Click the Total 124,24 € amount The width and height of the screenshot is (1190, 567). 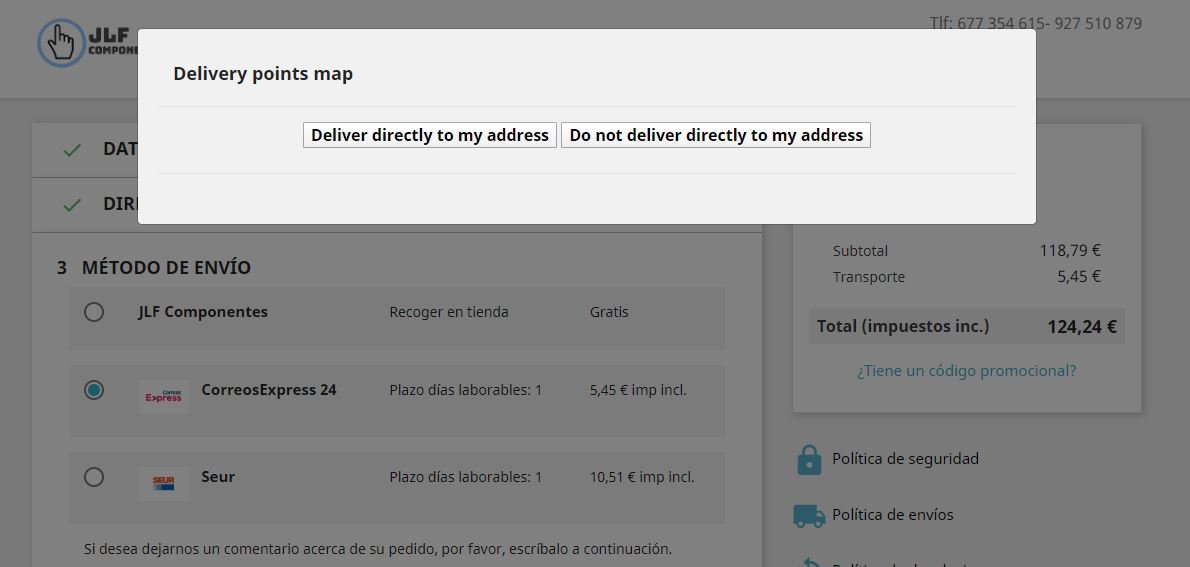click(x=1081, y=327)
